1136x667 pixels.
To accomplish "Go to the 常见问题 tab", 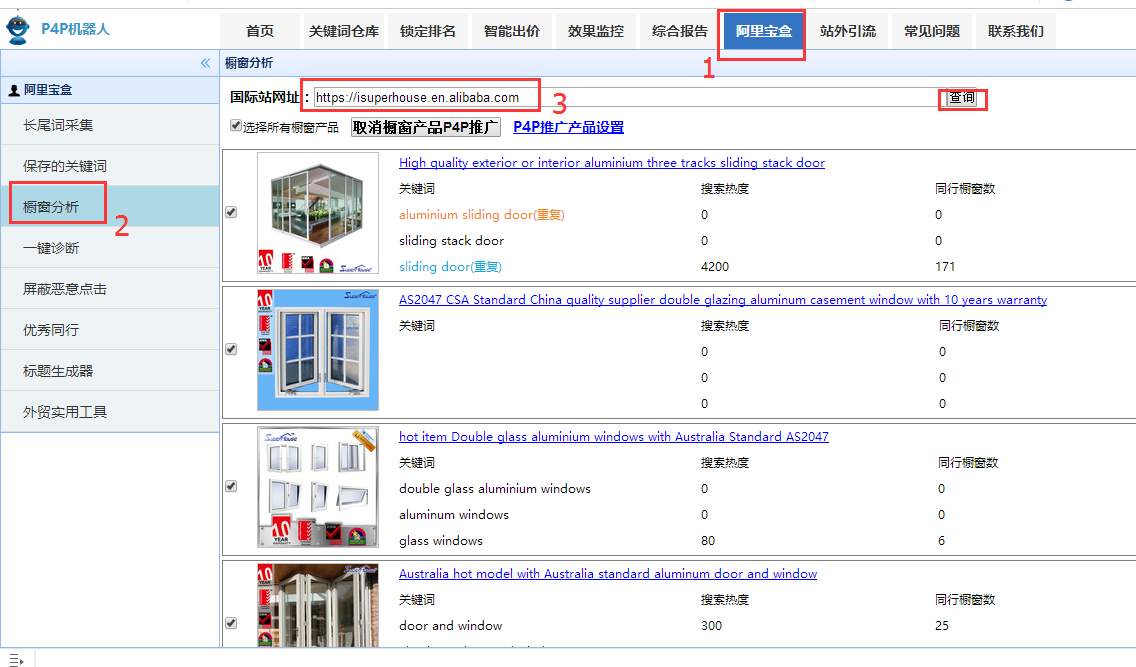I will [x=932, y=31].
